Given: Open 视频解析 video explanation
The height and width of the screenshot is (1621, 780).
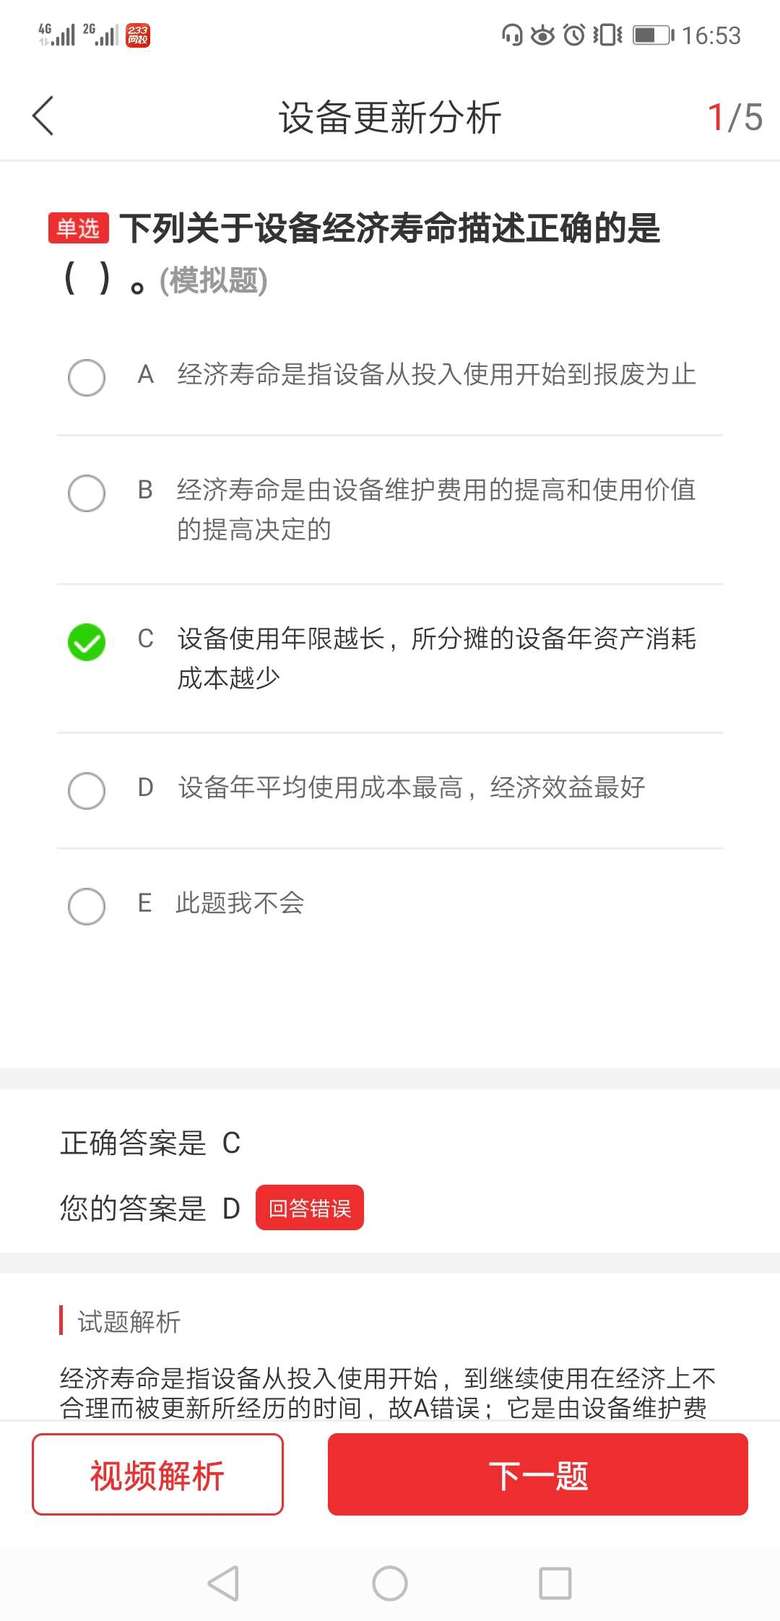Looking at the screenshot, I should (x=158, y=1475).
